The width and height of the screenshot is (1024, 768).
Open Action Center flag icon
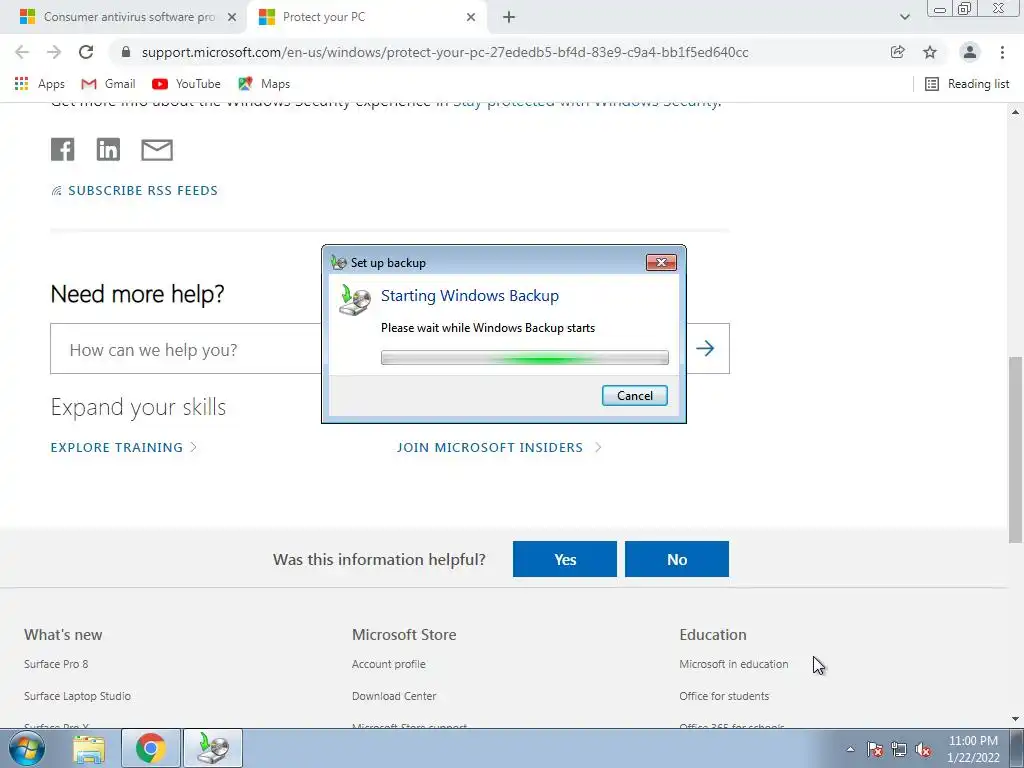875,750
